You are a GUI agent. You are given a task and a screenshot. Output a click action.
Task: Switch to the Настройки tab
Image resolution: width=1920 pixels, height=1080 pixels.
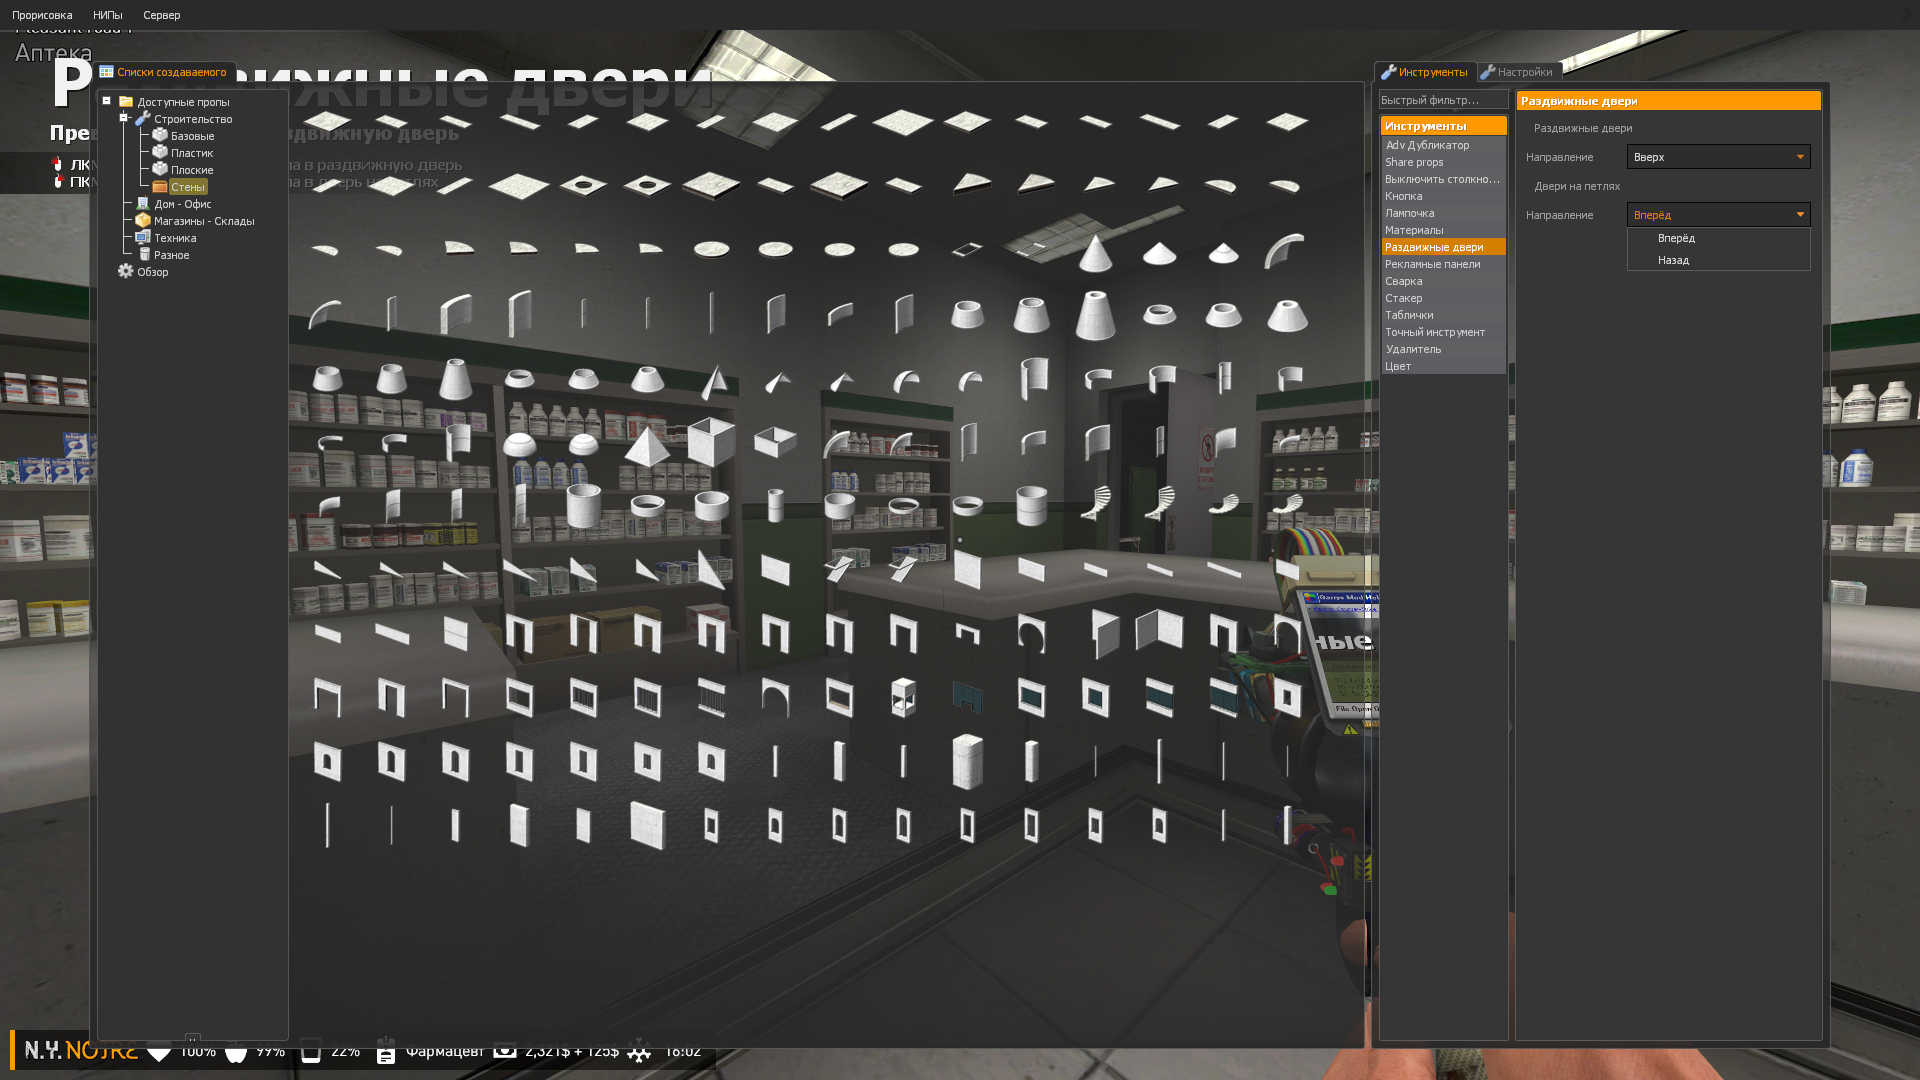click(1518, 72)
